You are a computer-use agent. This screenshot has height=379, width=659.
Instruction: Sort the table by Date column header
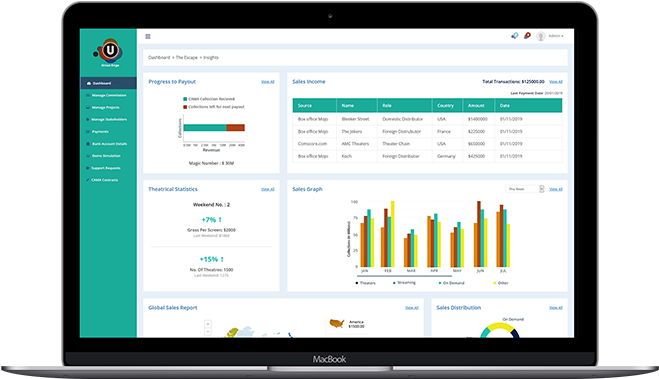tap(528, 105)
